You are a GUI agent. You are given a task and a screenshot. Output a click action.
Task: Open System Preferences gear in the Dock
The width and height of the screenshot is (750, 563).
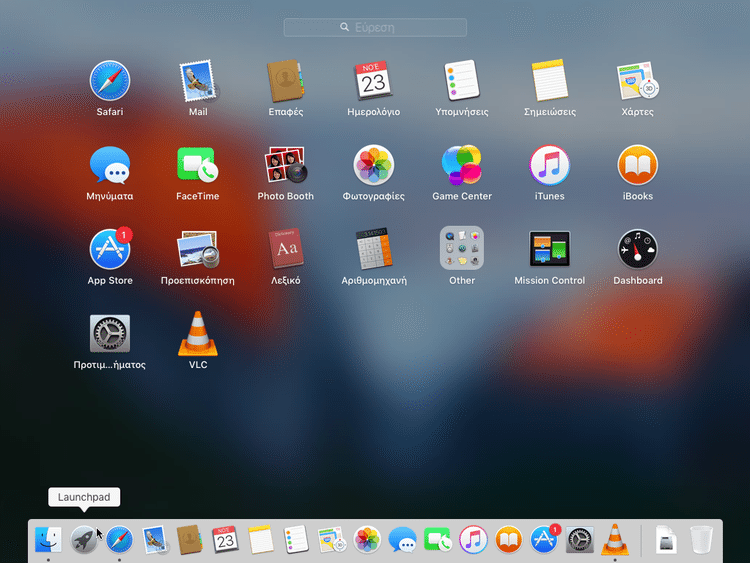[x=580, y=539]
